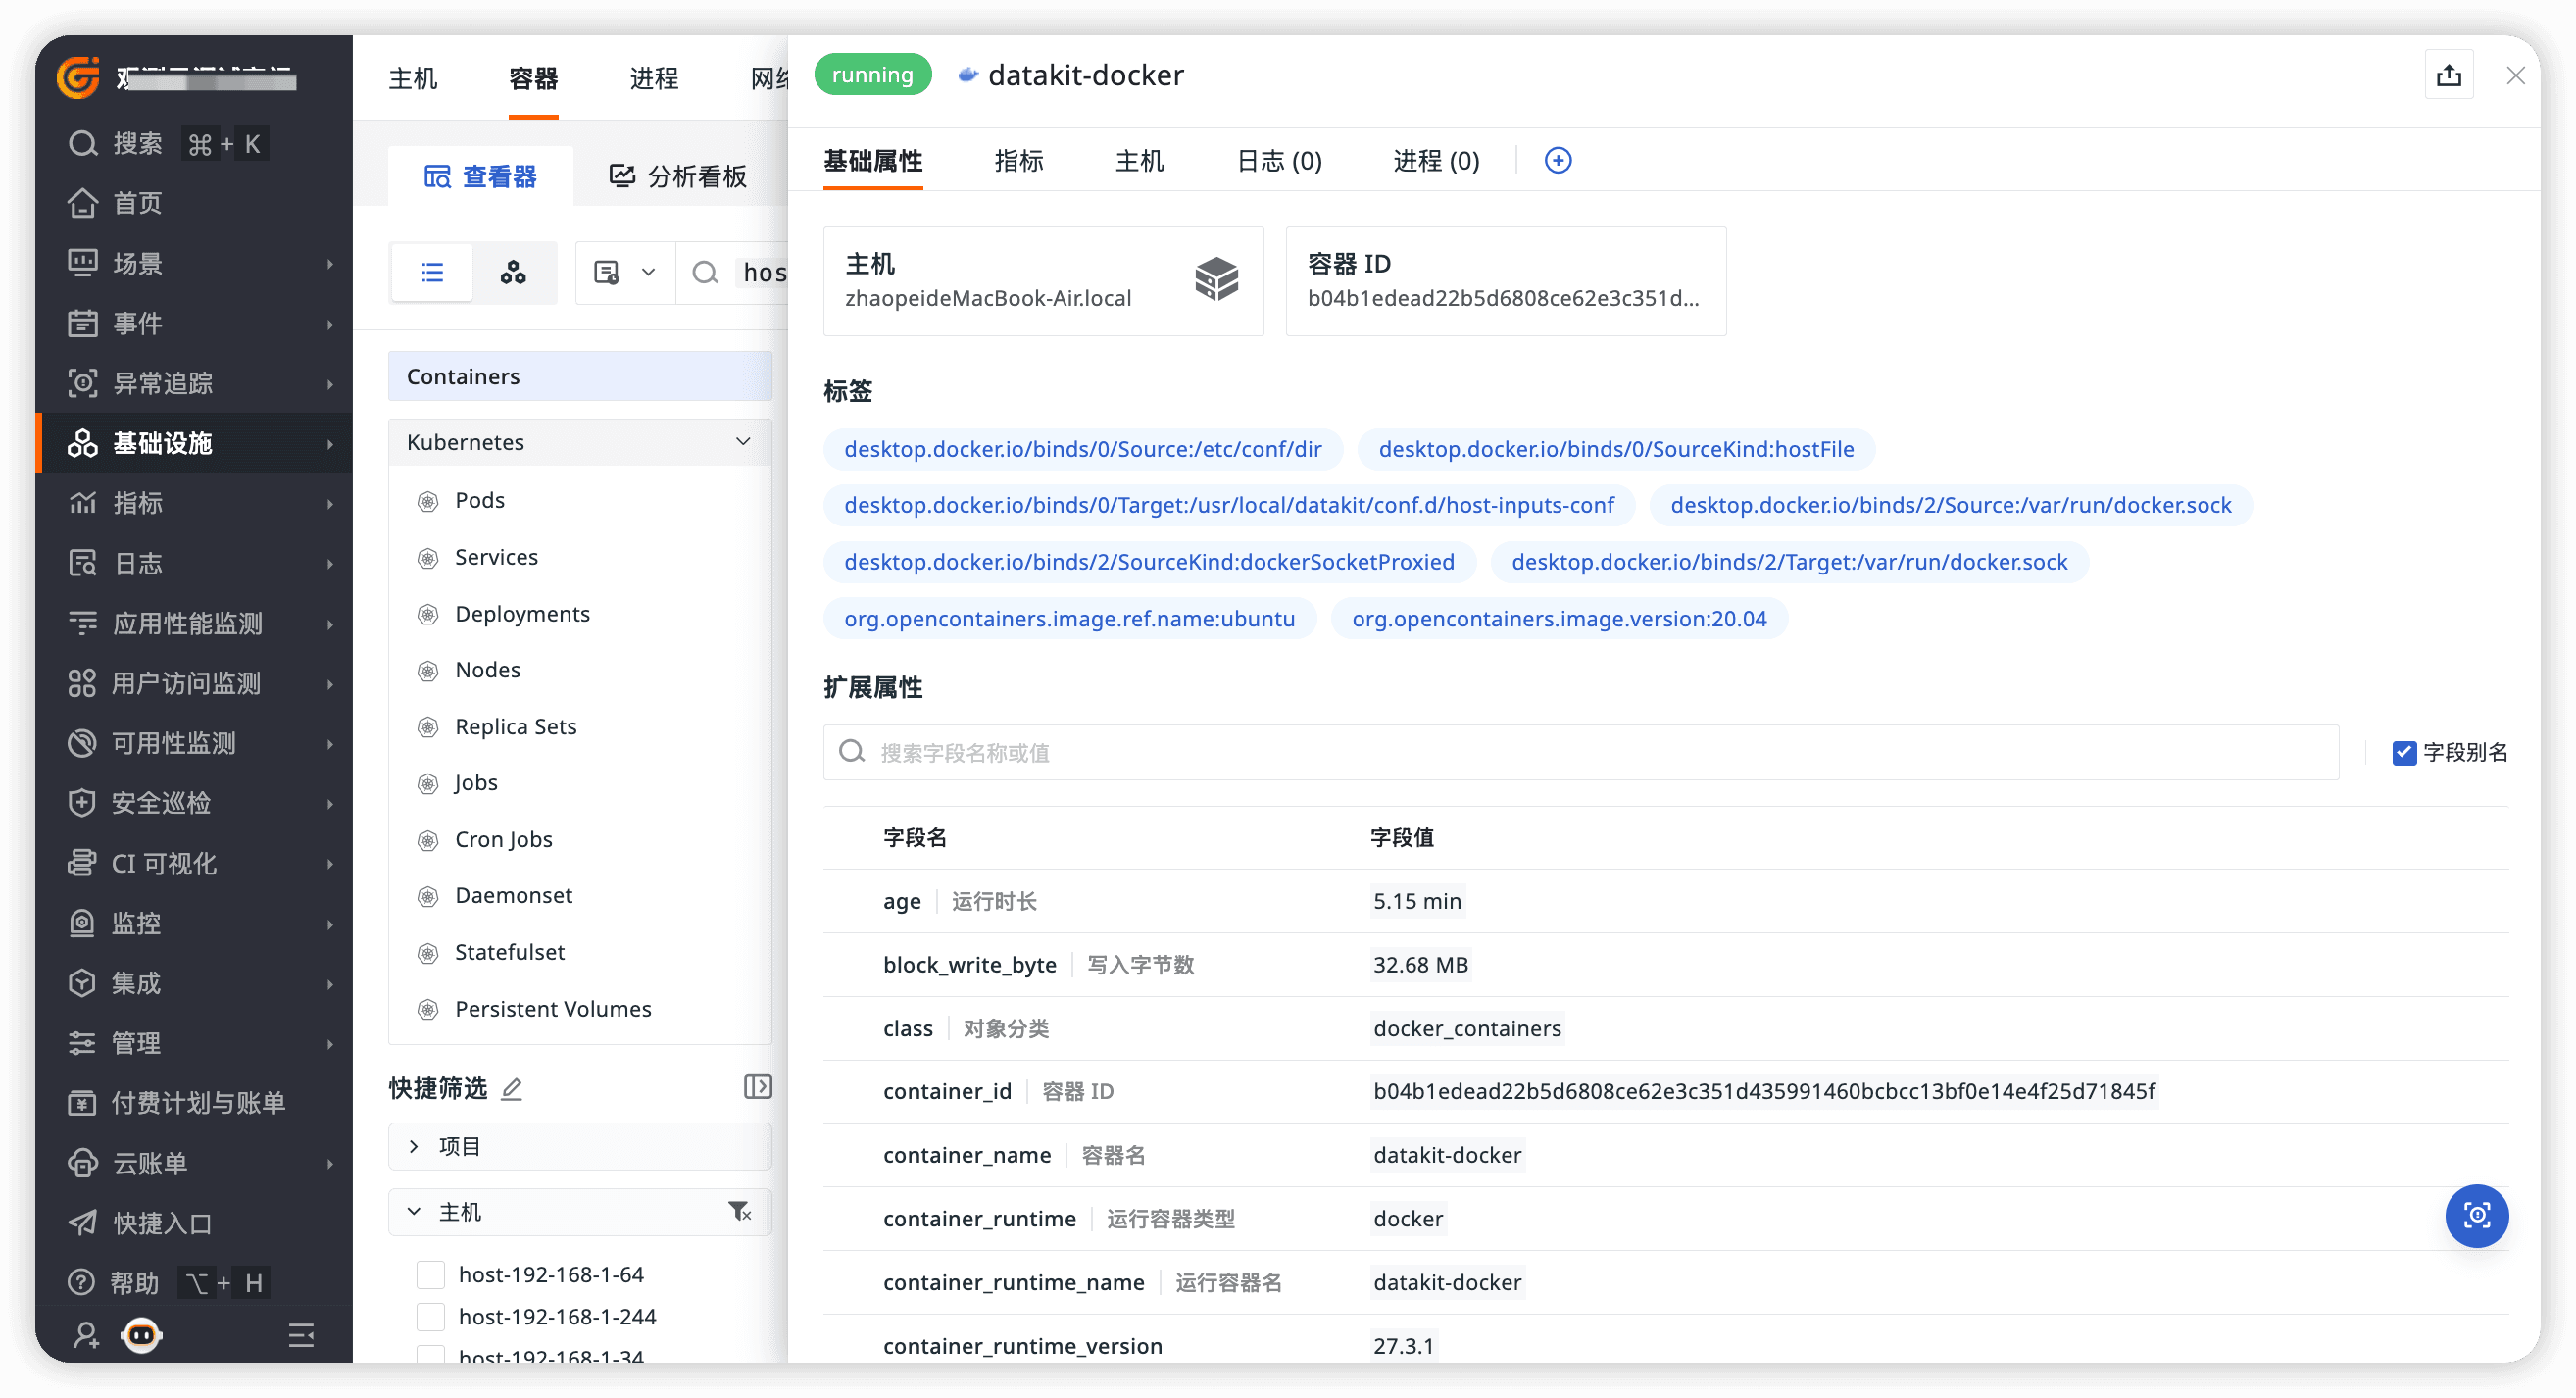
Task: Switch to the 指标 tab of datakit-docker
Action: (x=1019, y=161)
